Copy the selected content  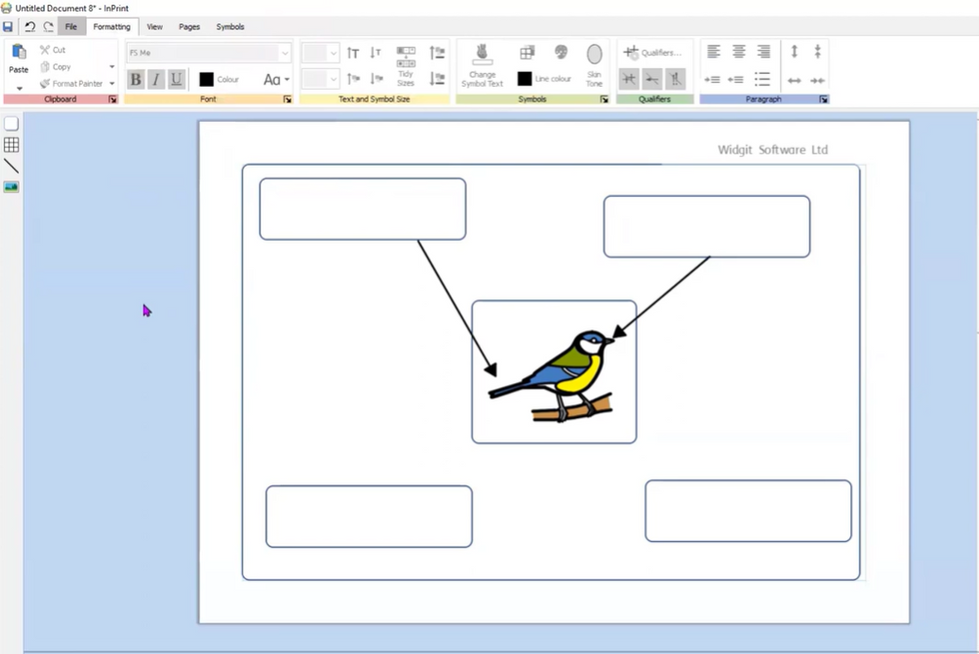[x=56, y=66]
